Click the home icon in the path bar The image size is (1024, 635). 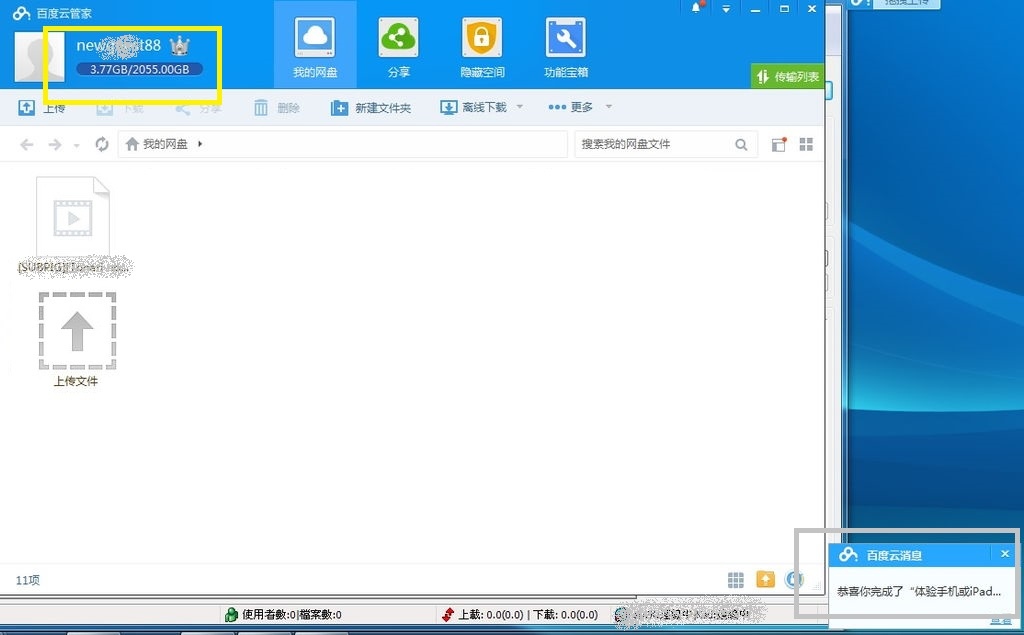132,144
